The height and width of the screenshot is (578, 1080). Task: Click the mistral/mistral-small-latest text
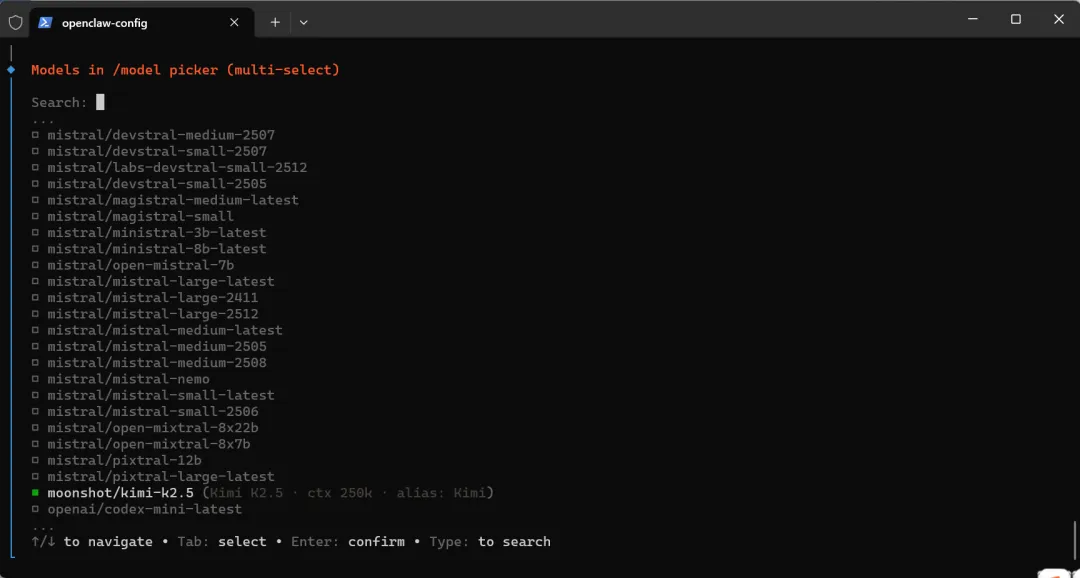160,395
